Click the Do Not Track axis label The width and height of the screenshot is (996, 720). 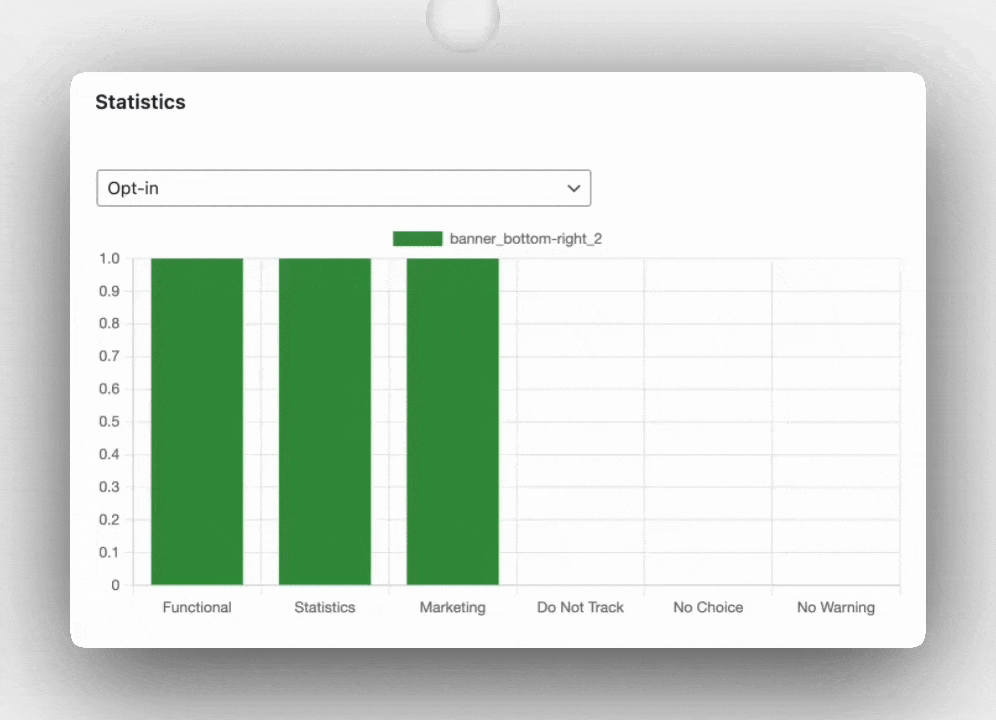pos(580,607)
